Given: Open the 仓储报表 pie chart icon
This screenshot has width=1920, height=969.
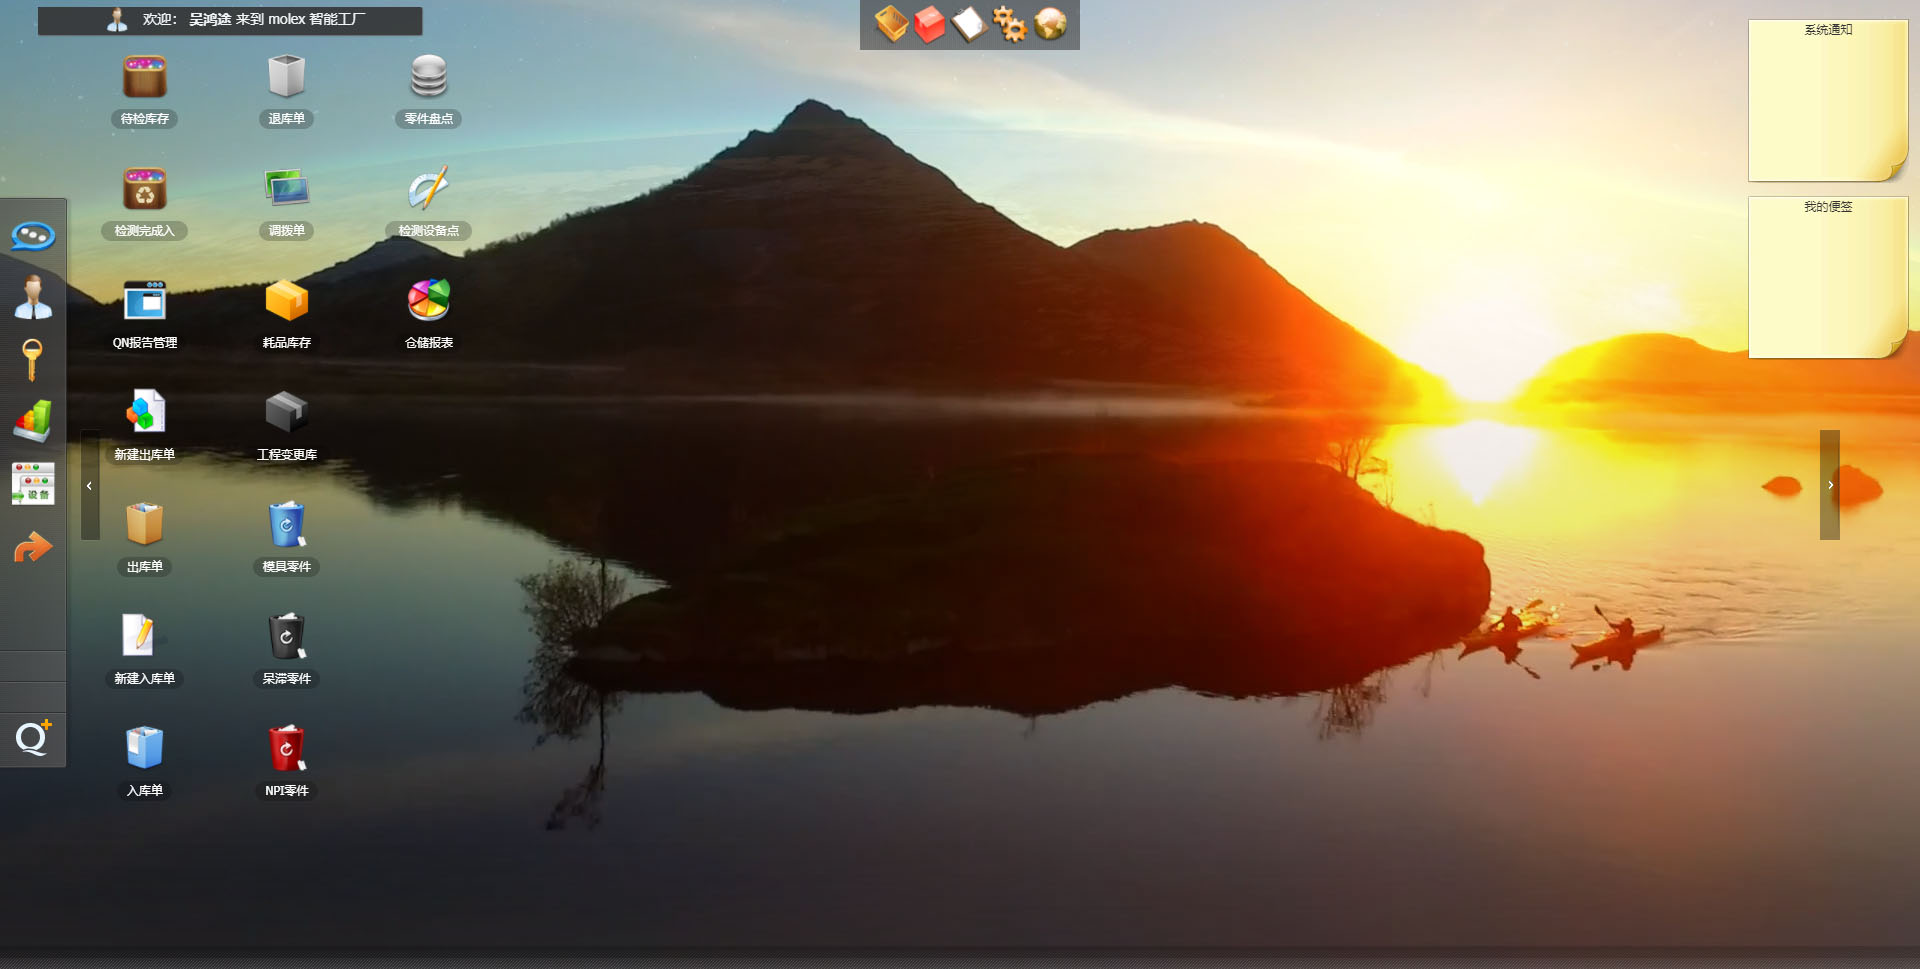Looking at the screenshot, I should pyautogui.click(x=429, y=302).
